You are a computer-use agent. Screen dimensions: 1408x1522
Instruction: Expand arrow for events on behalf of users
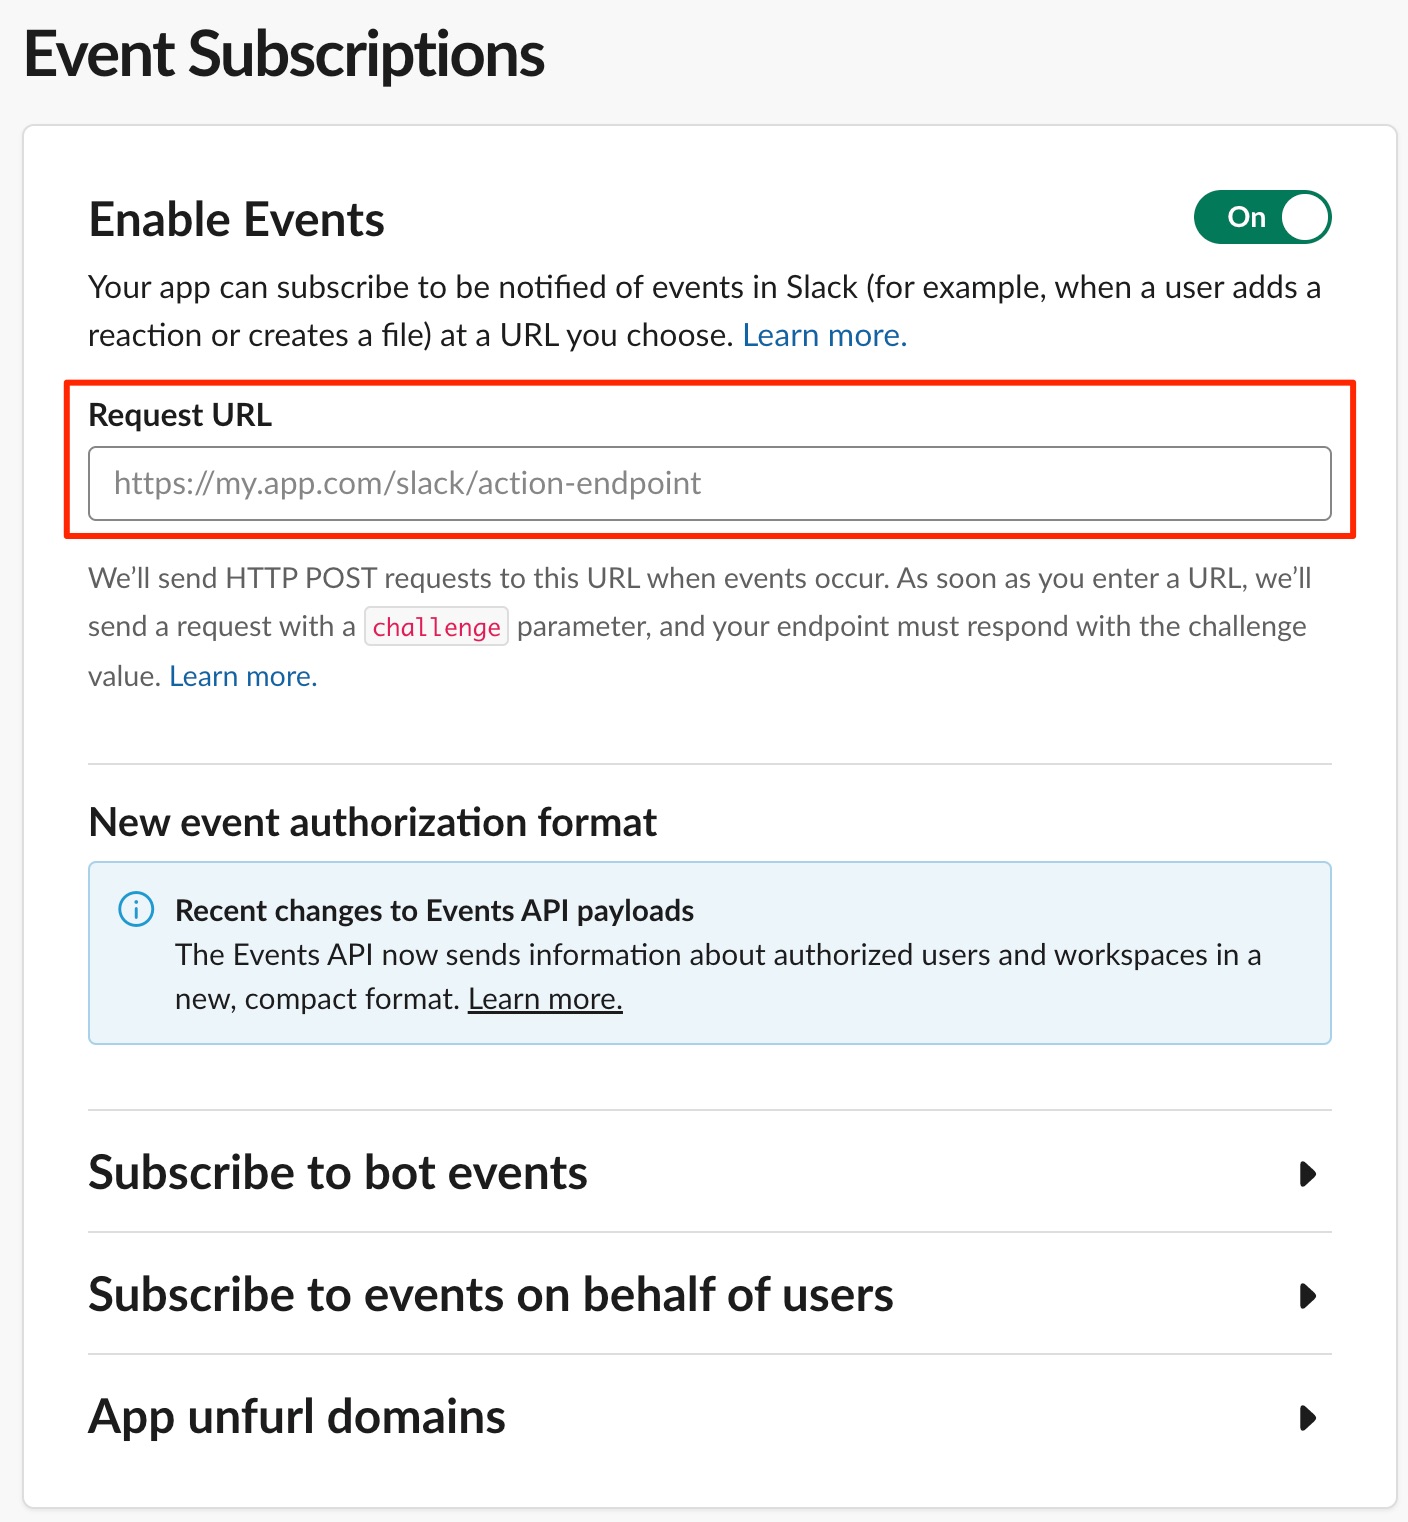coord(1307,1296)
